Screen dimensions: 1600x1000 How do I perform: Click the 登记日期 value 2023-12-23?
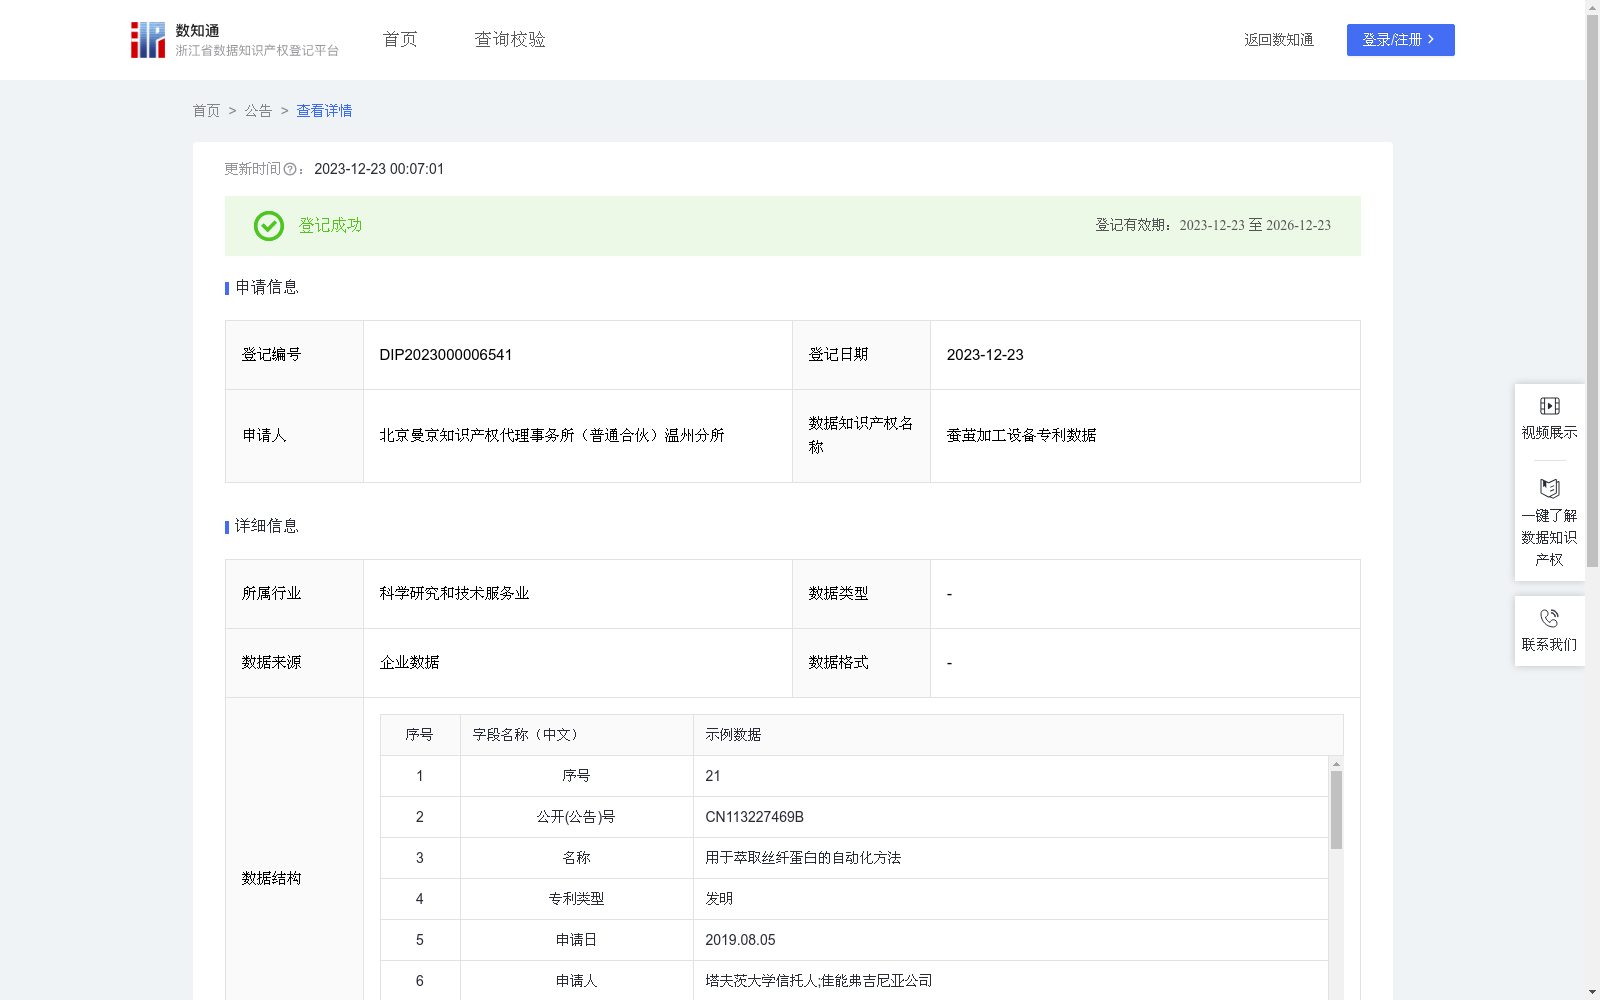pyautogui.click(x=985, y=355)
